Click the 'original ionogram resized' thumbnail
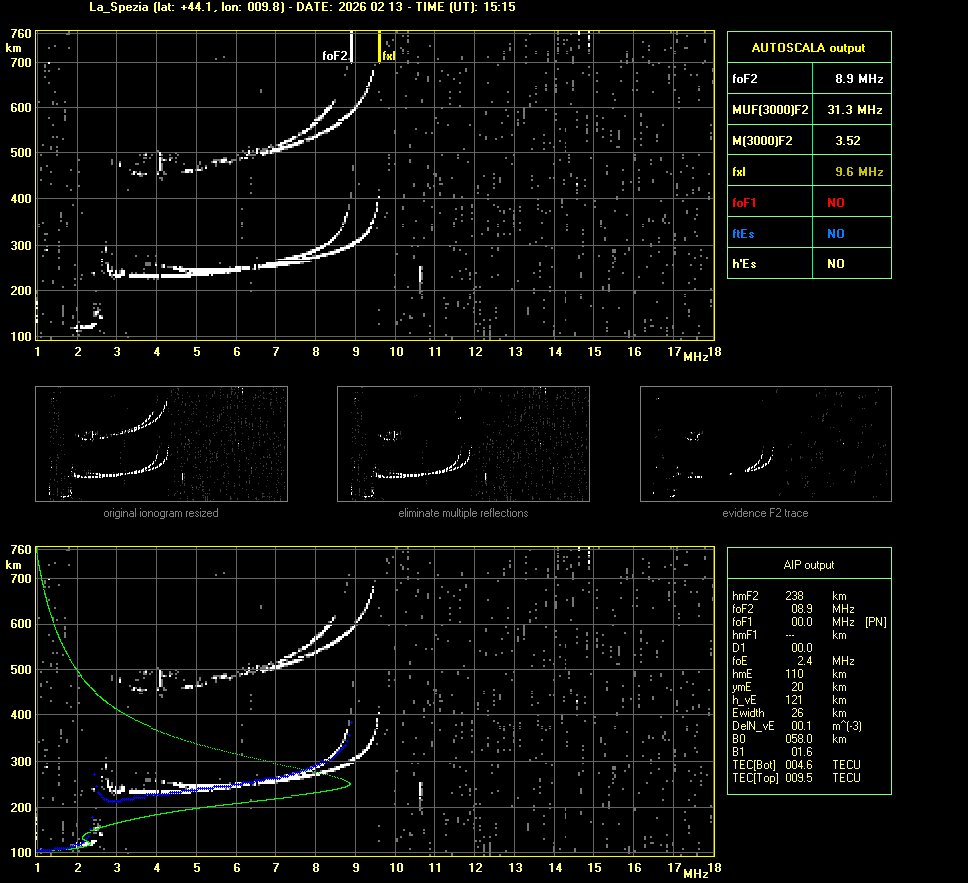The height and width of the screenshot is (883, 968). click(161, 443)
